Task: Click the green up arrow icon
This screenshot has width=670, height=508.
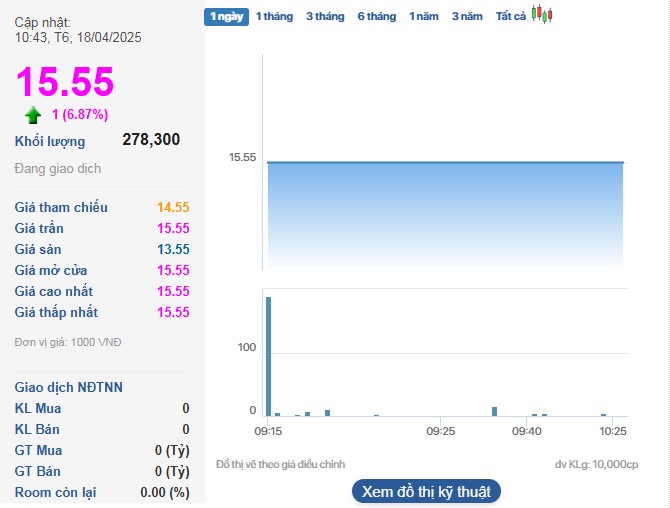Action: pos(33,114)
